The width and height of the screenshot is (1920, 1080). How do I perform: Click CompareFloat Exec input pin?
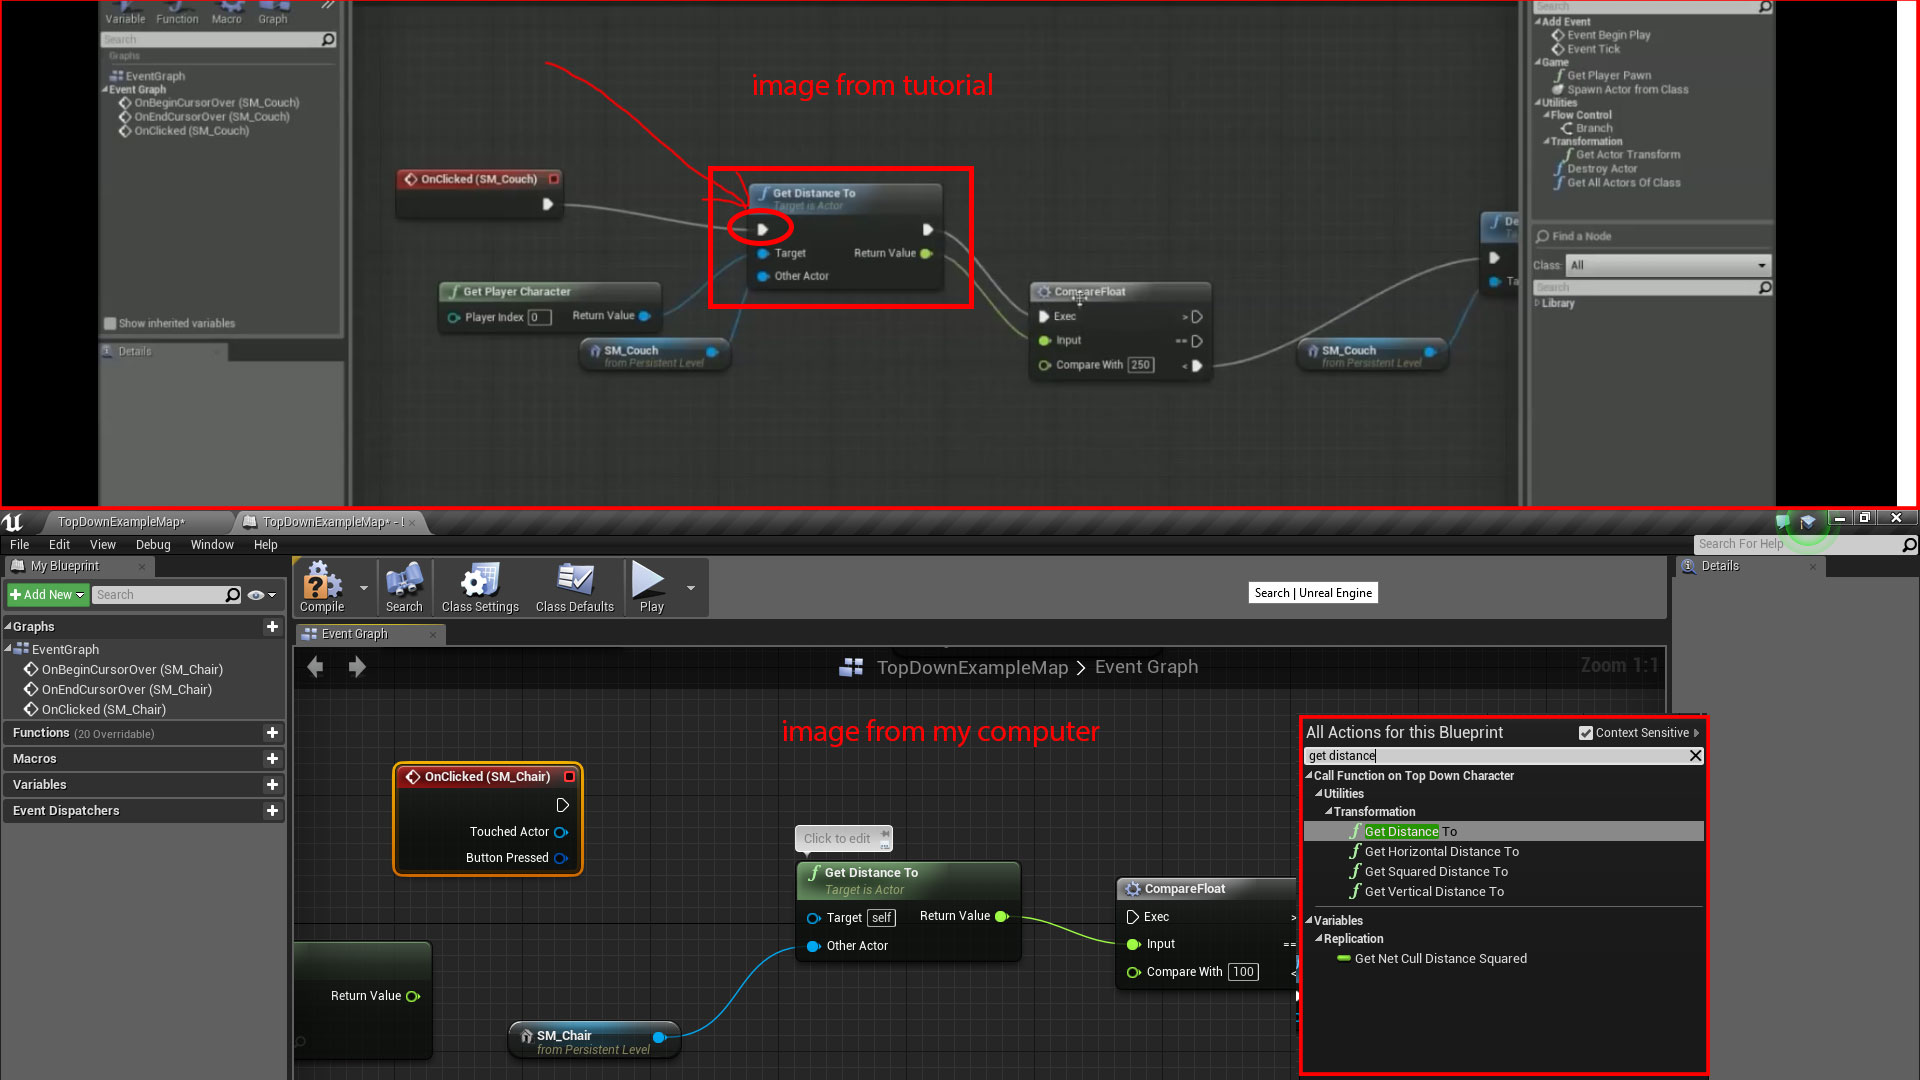1133,917
